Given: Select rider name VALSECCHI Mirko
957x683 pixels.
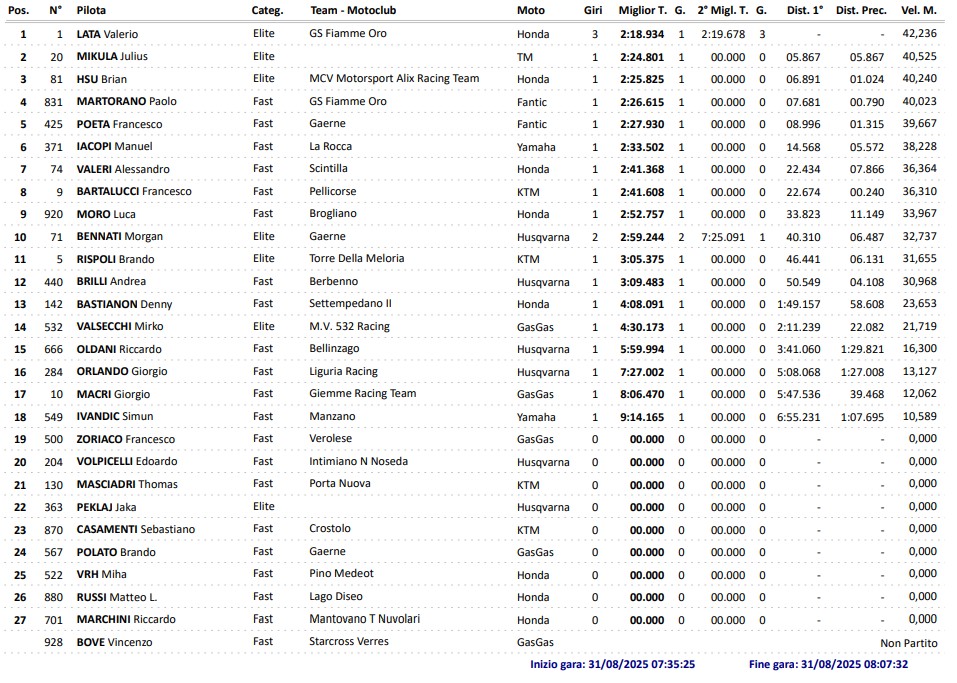Looking at the screenshot, I should coord(120,327).
